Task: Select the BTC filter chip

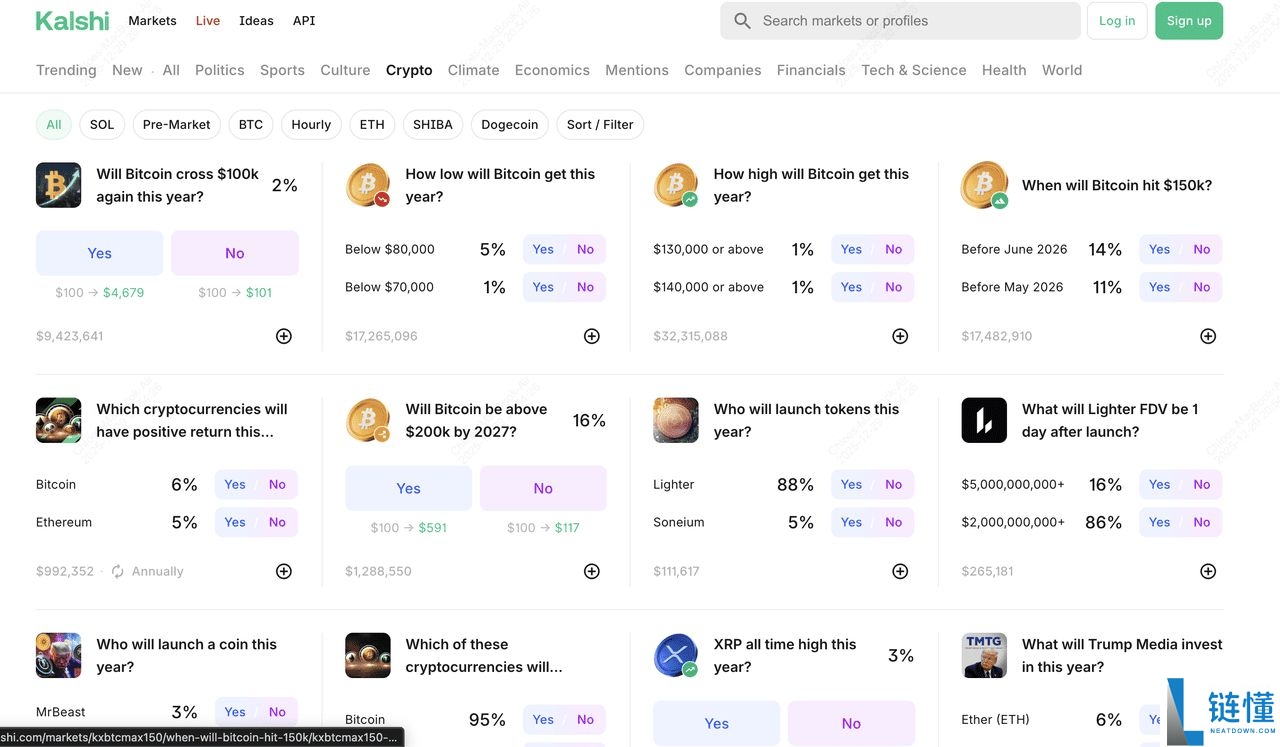Action: click(x=251, y=125)
